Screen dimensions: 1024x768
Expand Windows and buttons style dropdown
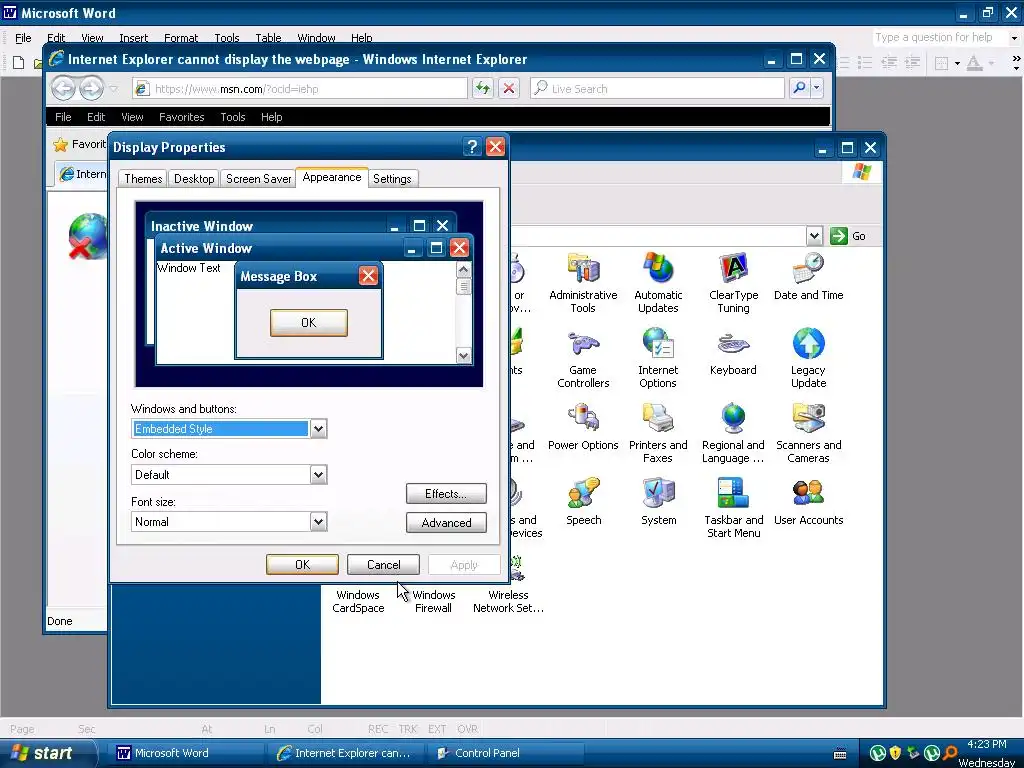318,429
